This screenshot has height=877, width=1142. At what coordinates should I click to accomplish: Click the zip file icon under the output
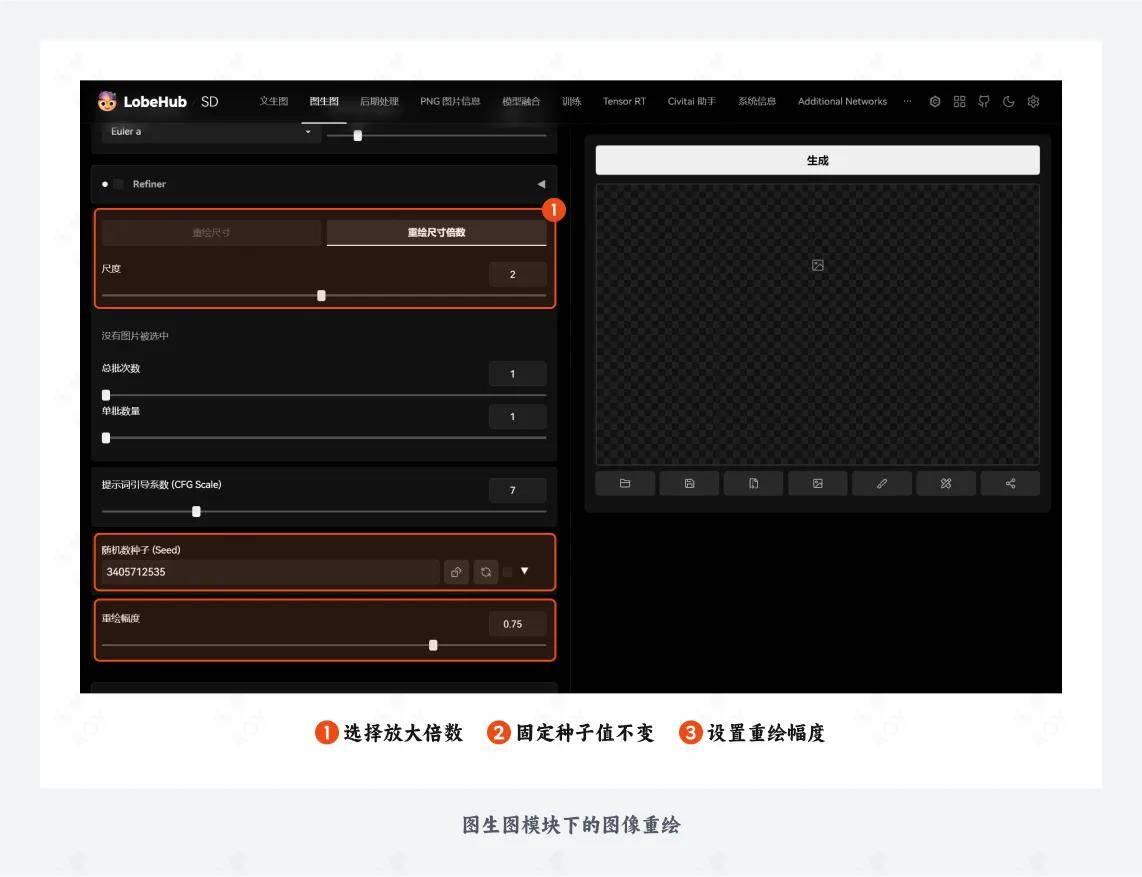(754, 484)
